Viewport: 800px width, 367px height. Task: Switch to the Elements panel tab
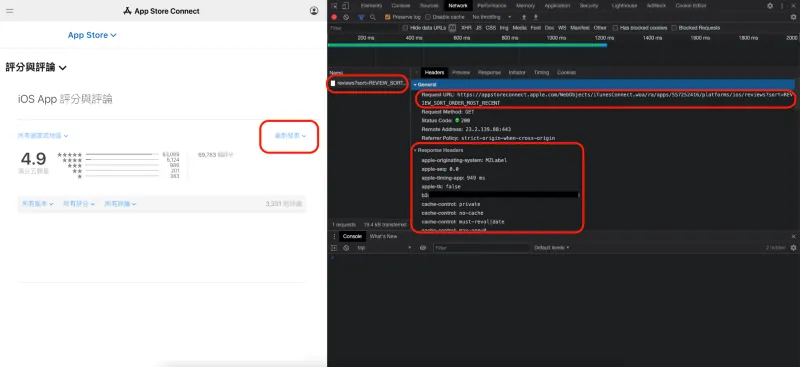(371, 6)
